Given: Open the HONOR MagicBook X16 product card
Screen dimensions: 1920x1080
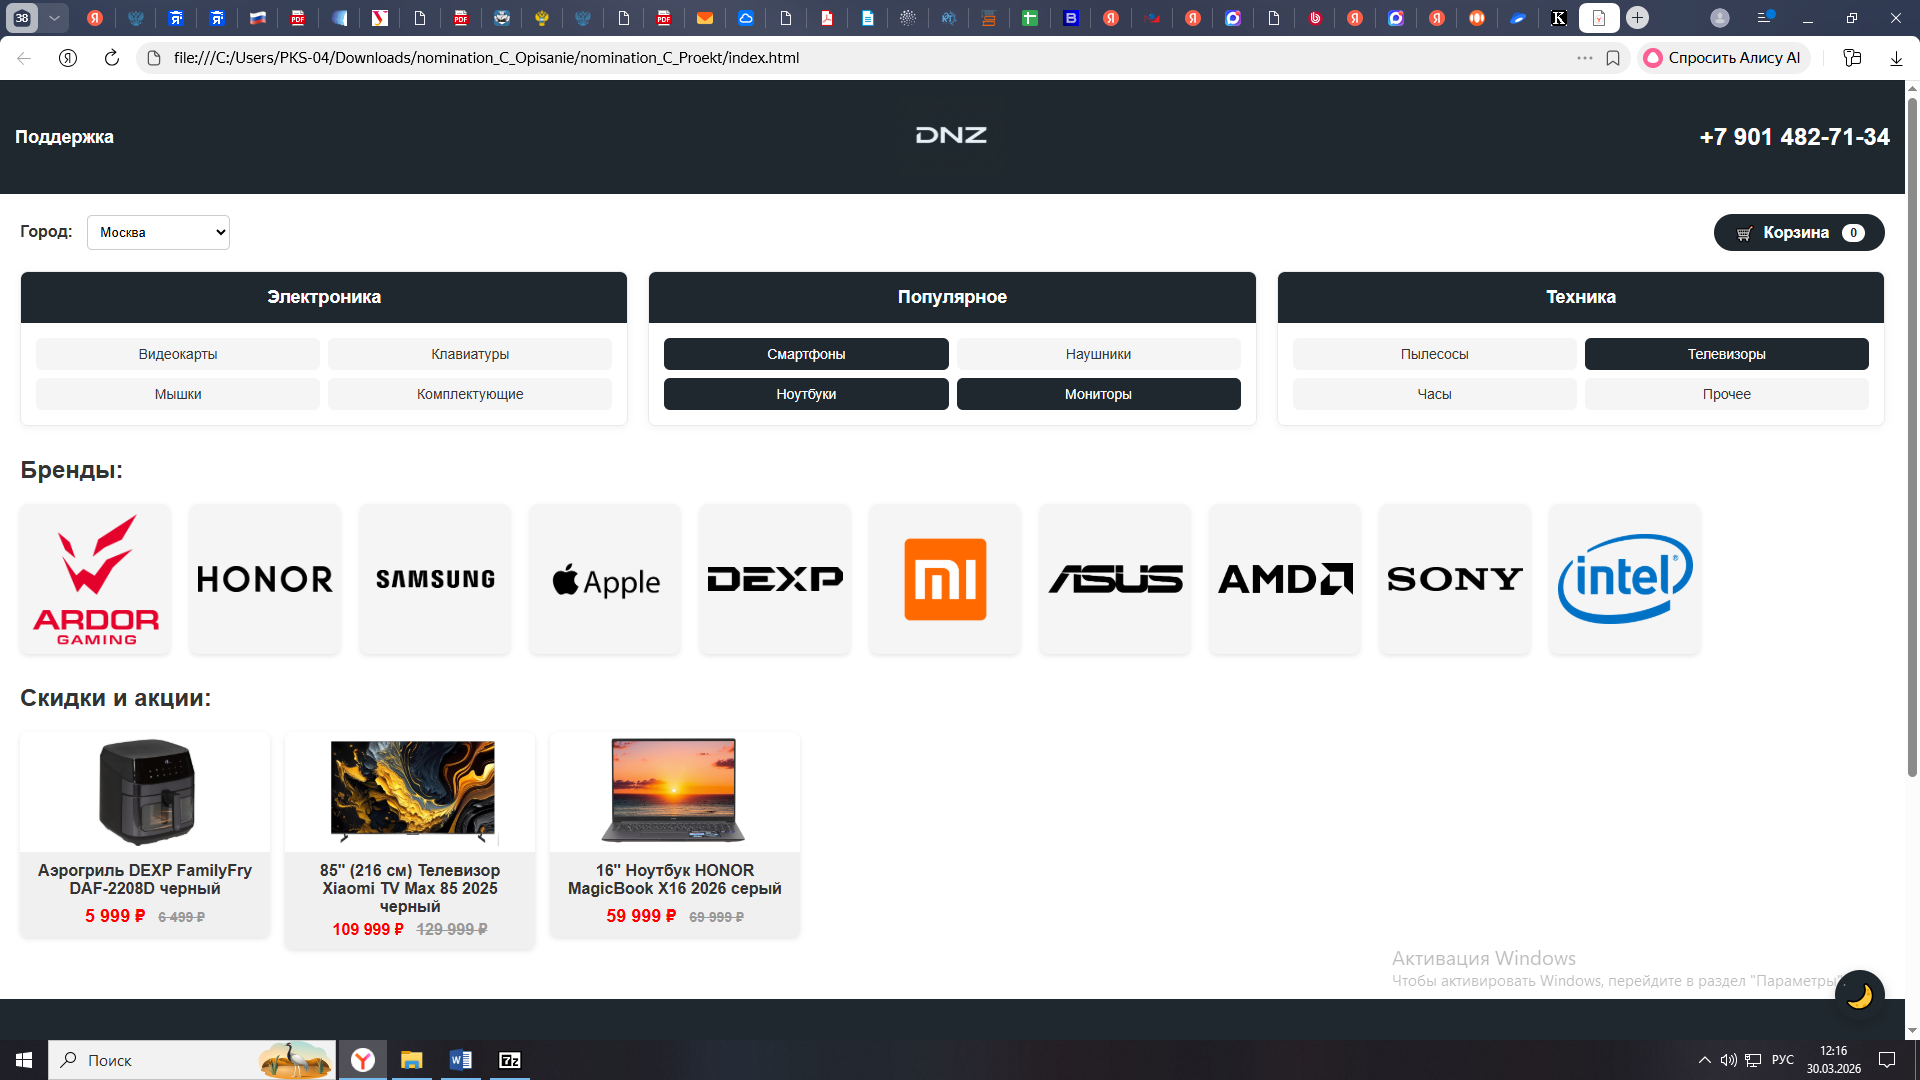Looking at the screenshot, I should (674, 835).
